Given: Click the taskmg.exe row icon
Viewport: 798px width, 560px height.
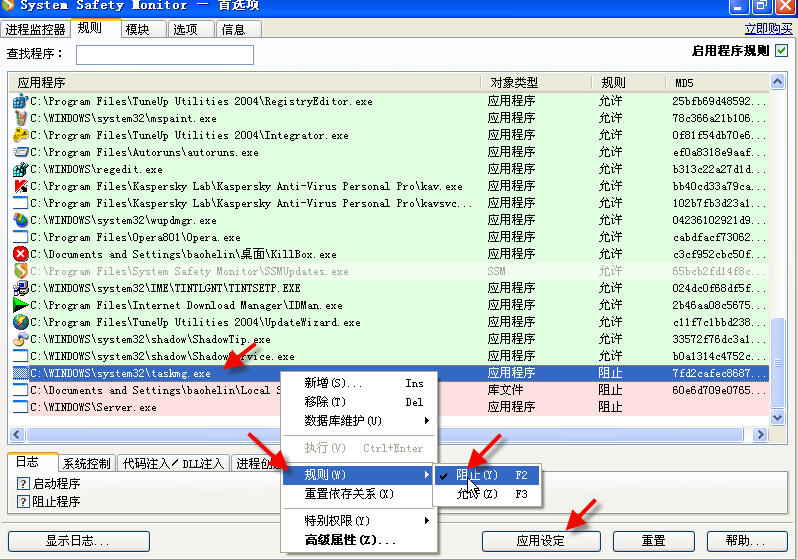Looking at the screenshot, I should click(20, 373).
